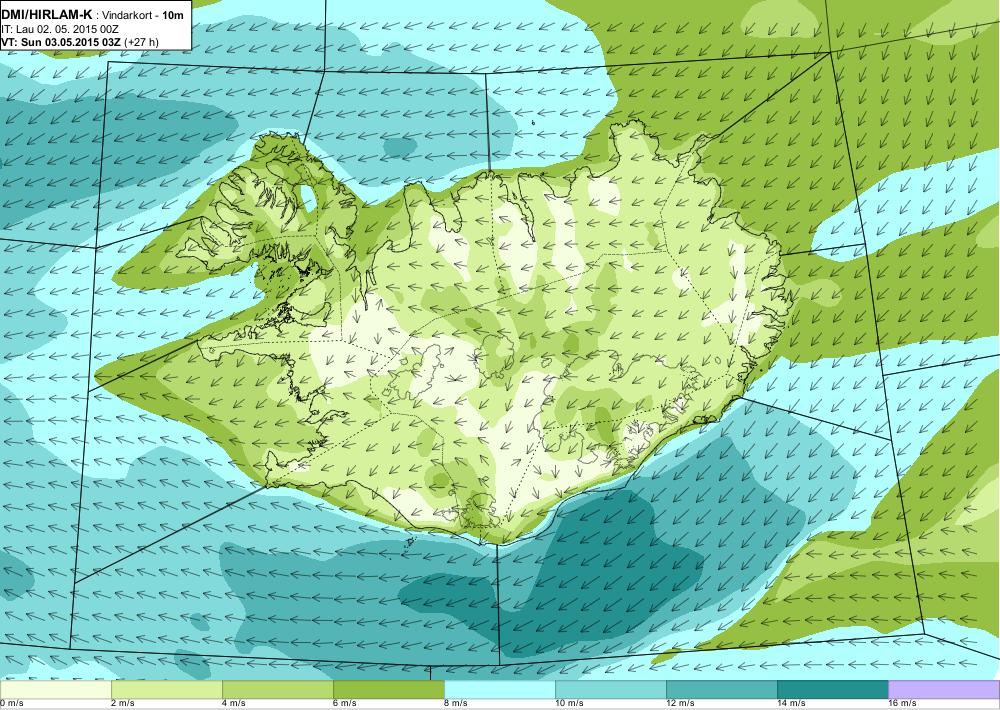1000x710 pixels.
Task: Click the '10 m/s' legend label
Action: coord(570,704)
